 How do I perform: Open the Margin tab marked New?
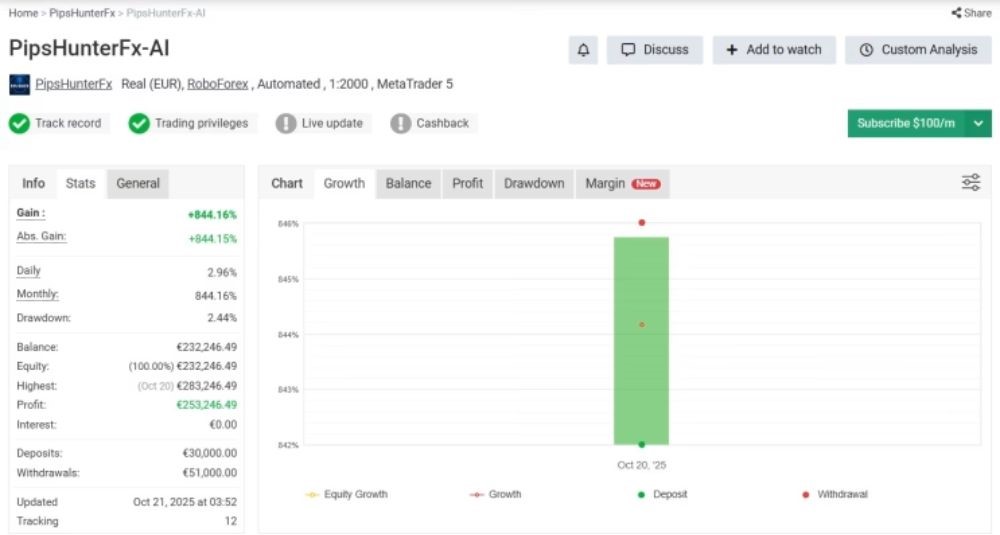click(x=622, y=184)
